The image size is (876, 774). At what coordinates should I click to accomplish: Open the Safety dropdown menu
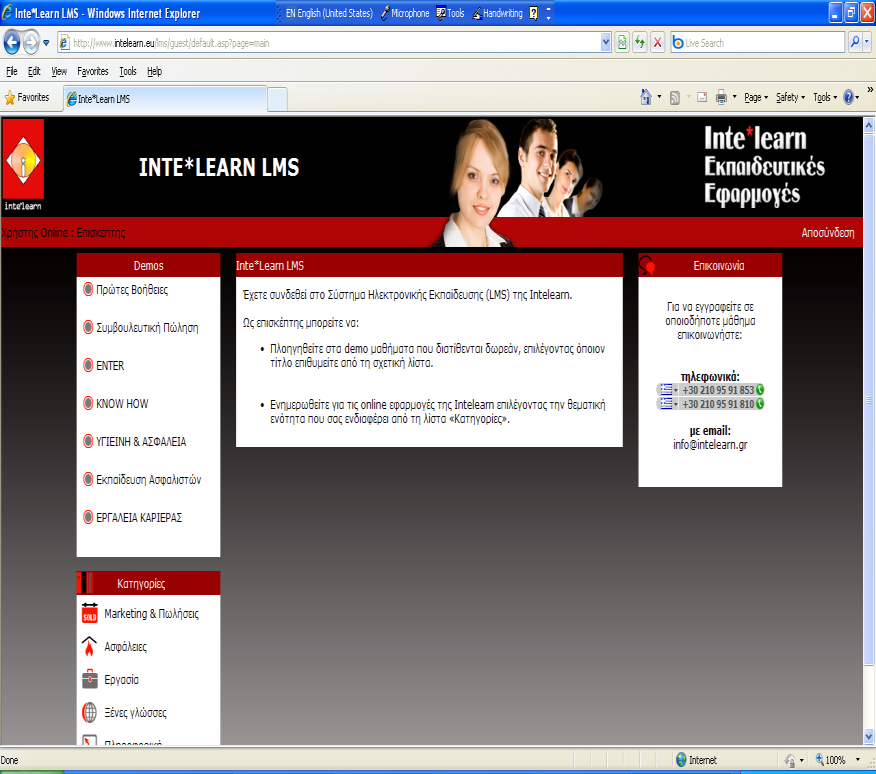pos(790,97)
